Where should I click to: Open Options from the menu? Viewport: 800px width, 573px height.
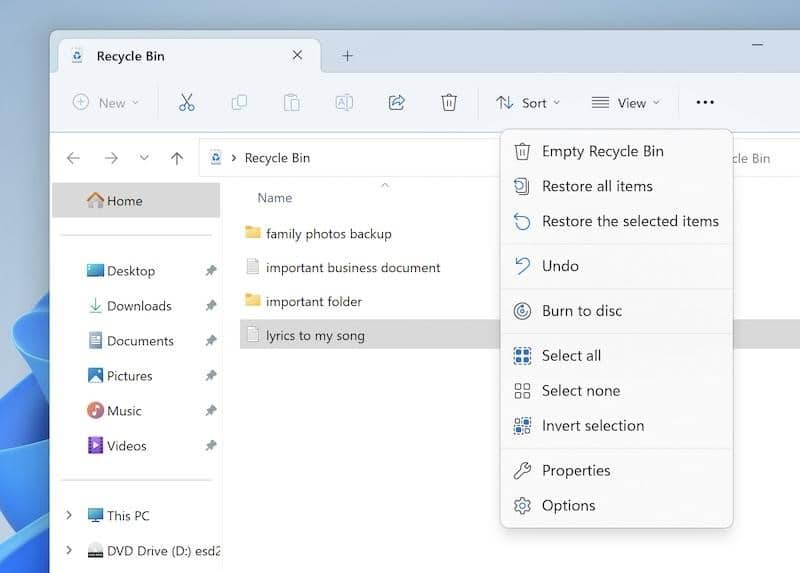click(x=617, y=506)
